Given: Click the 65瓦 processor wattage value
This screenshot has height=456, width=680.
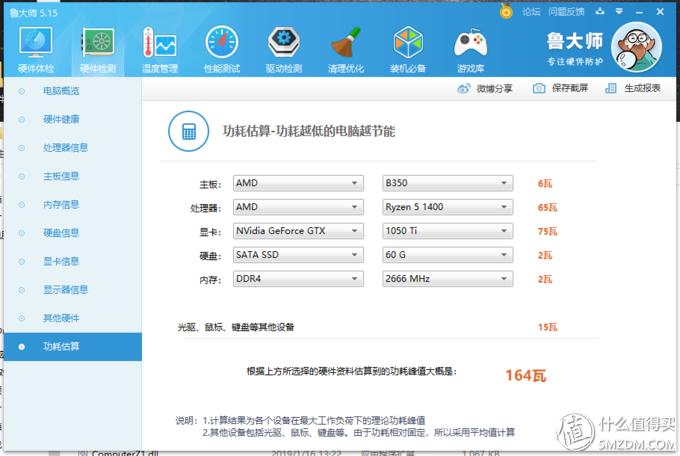Looking at the screenshot, I should [547, 207].
